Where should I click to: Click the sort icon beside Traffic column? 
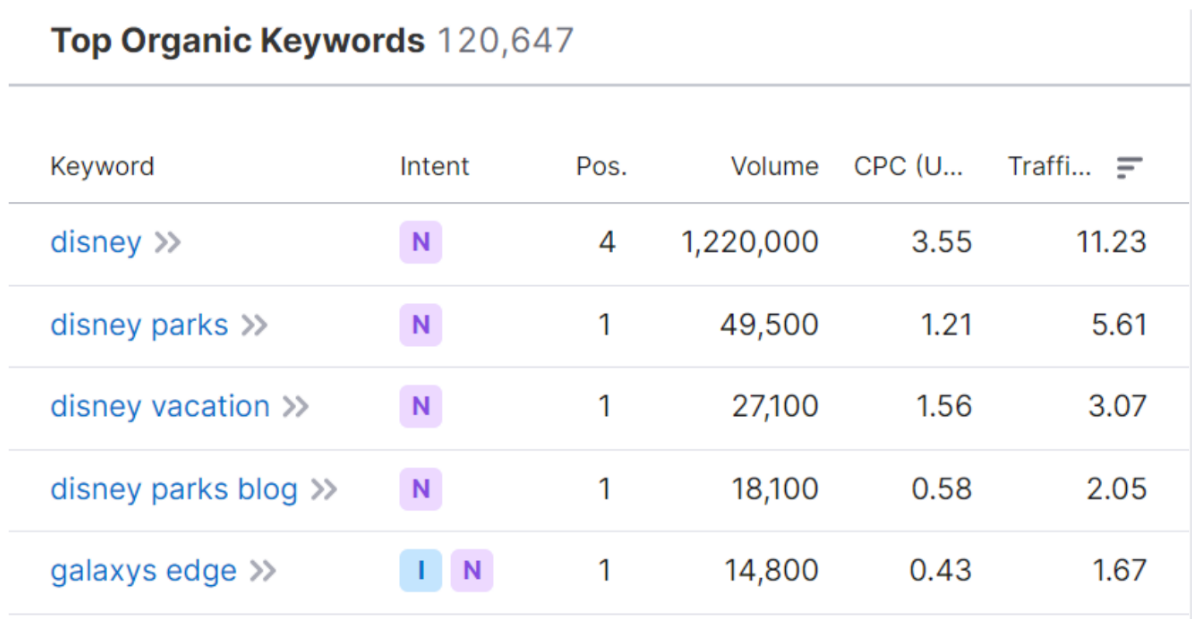point(1130,167)
